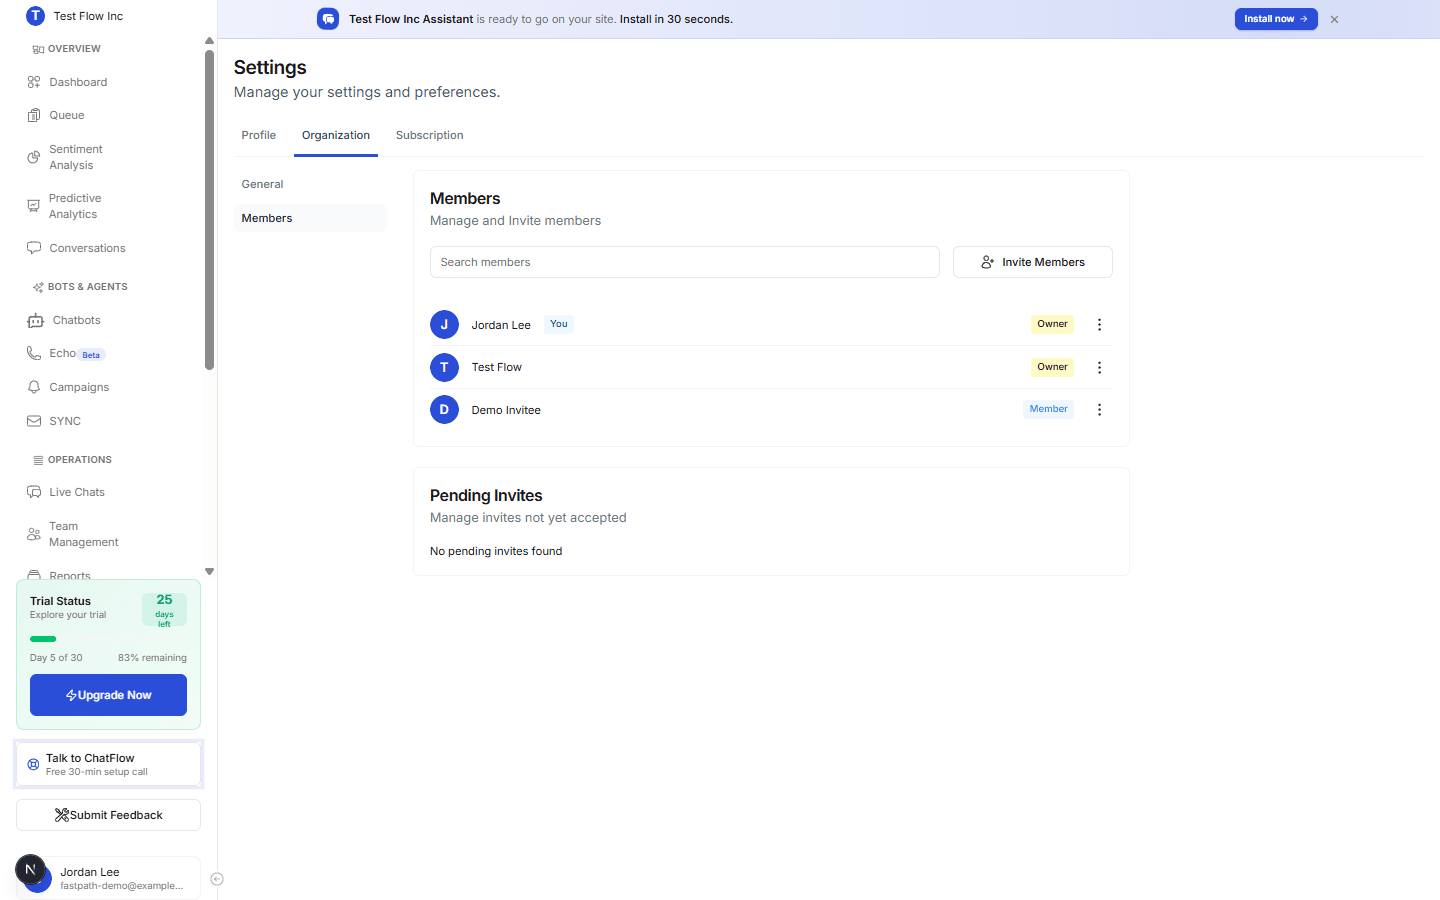Screen dimensions: 1440x900
Task: Open Predictive Analytics section
Action: point(75,206)
